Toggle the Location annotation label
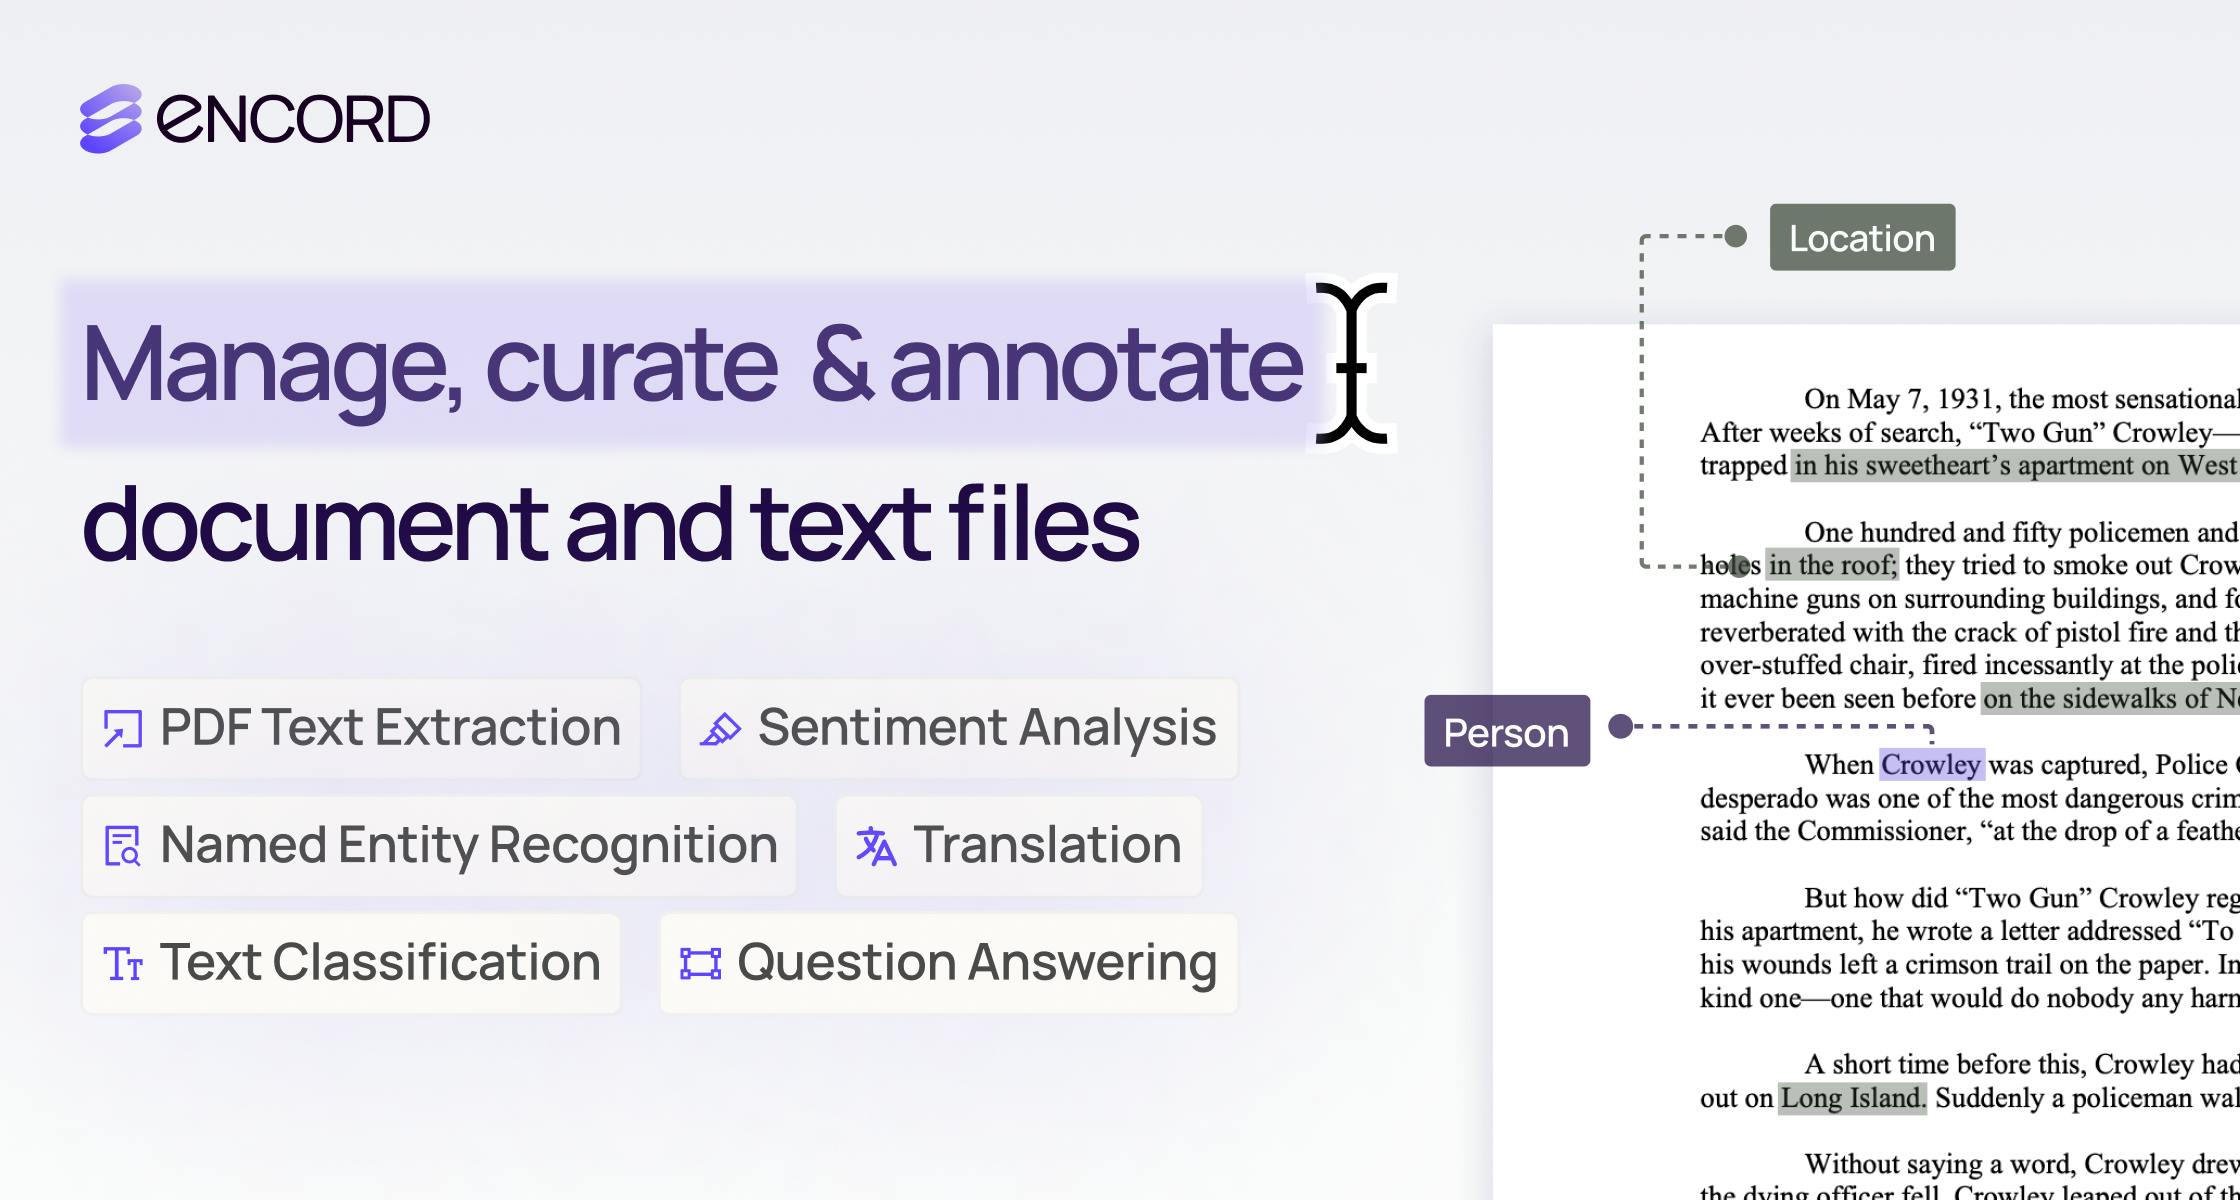Screen dimensions: 2240x1200 1861,237
